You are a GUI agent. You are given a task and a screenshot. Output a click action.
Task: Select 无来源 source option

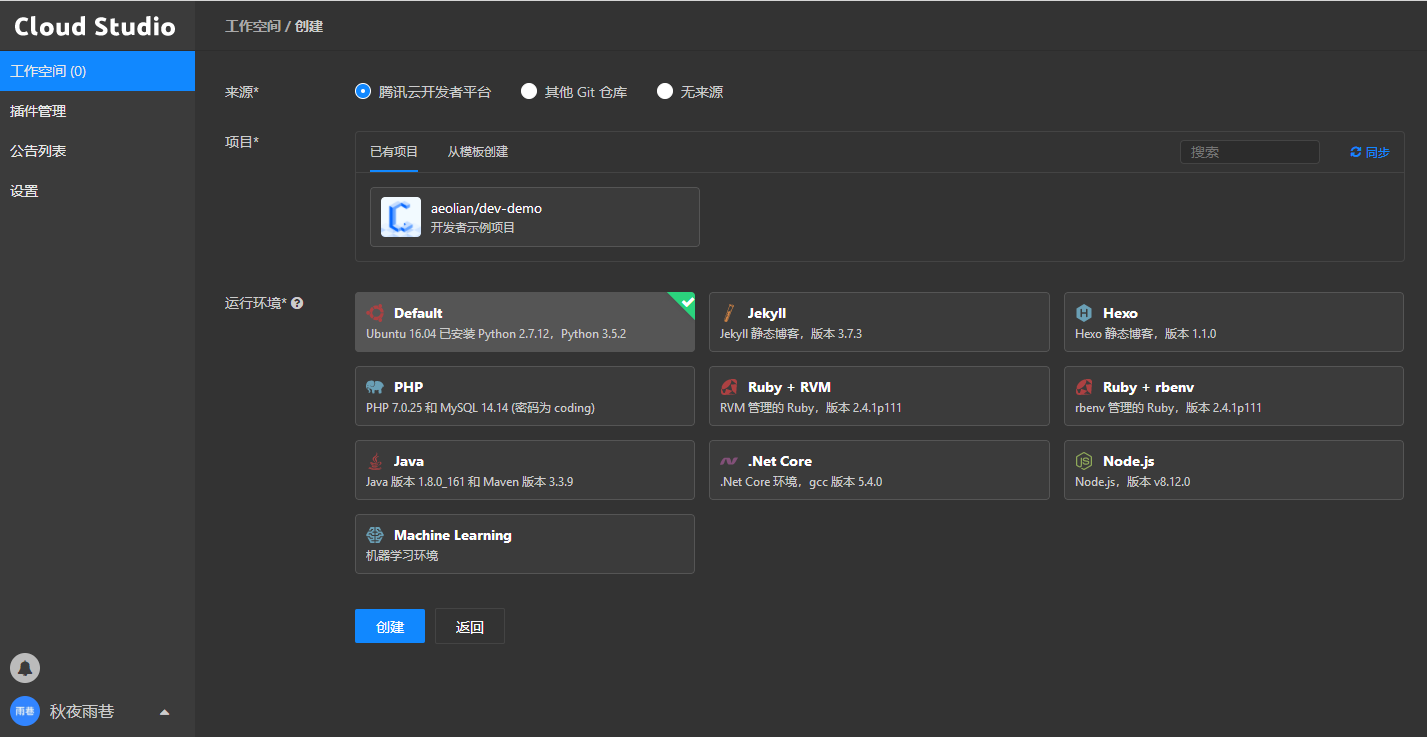click(x=690, y=92)
